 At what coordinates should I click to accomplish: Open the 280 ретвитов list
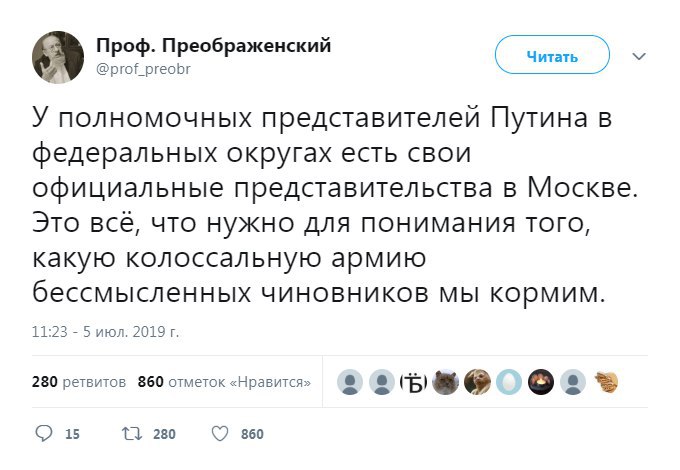[x=79, y=382]
